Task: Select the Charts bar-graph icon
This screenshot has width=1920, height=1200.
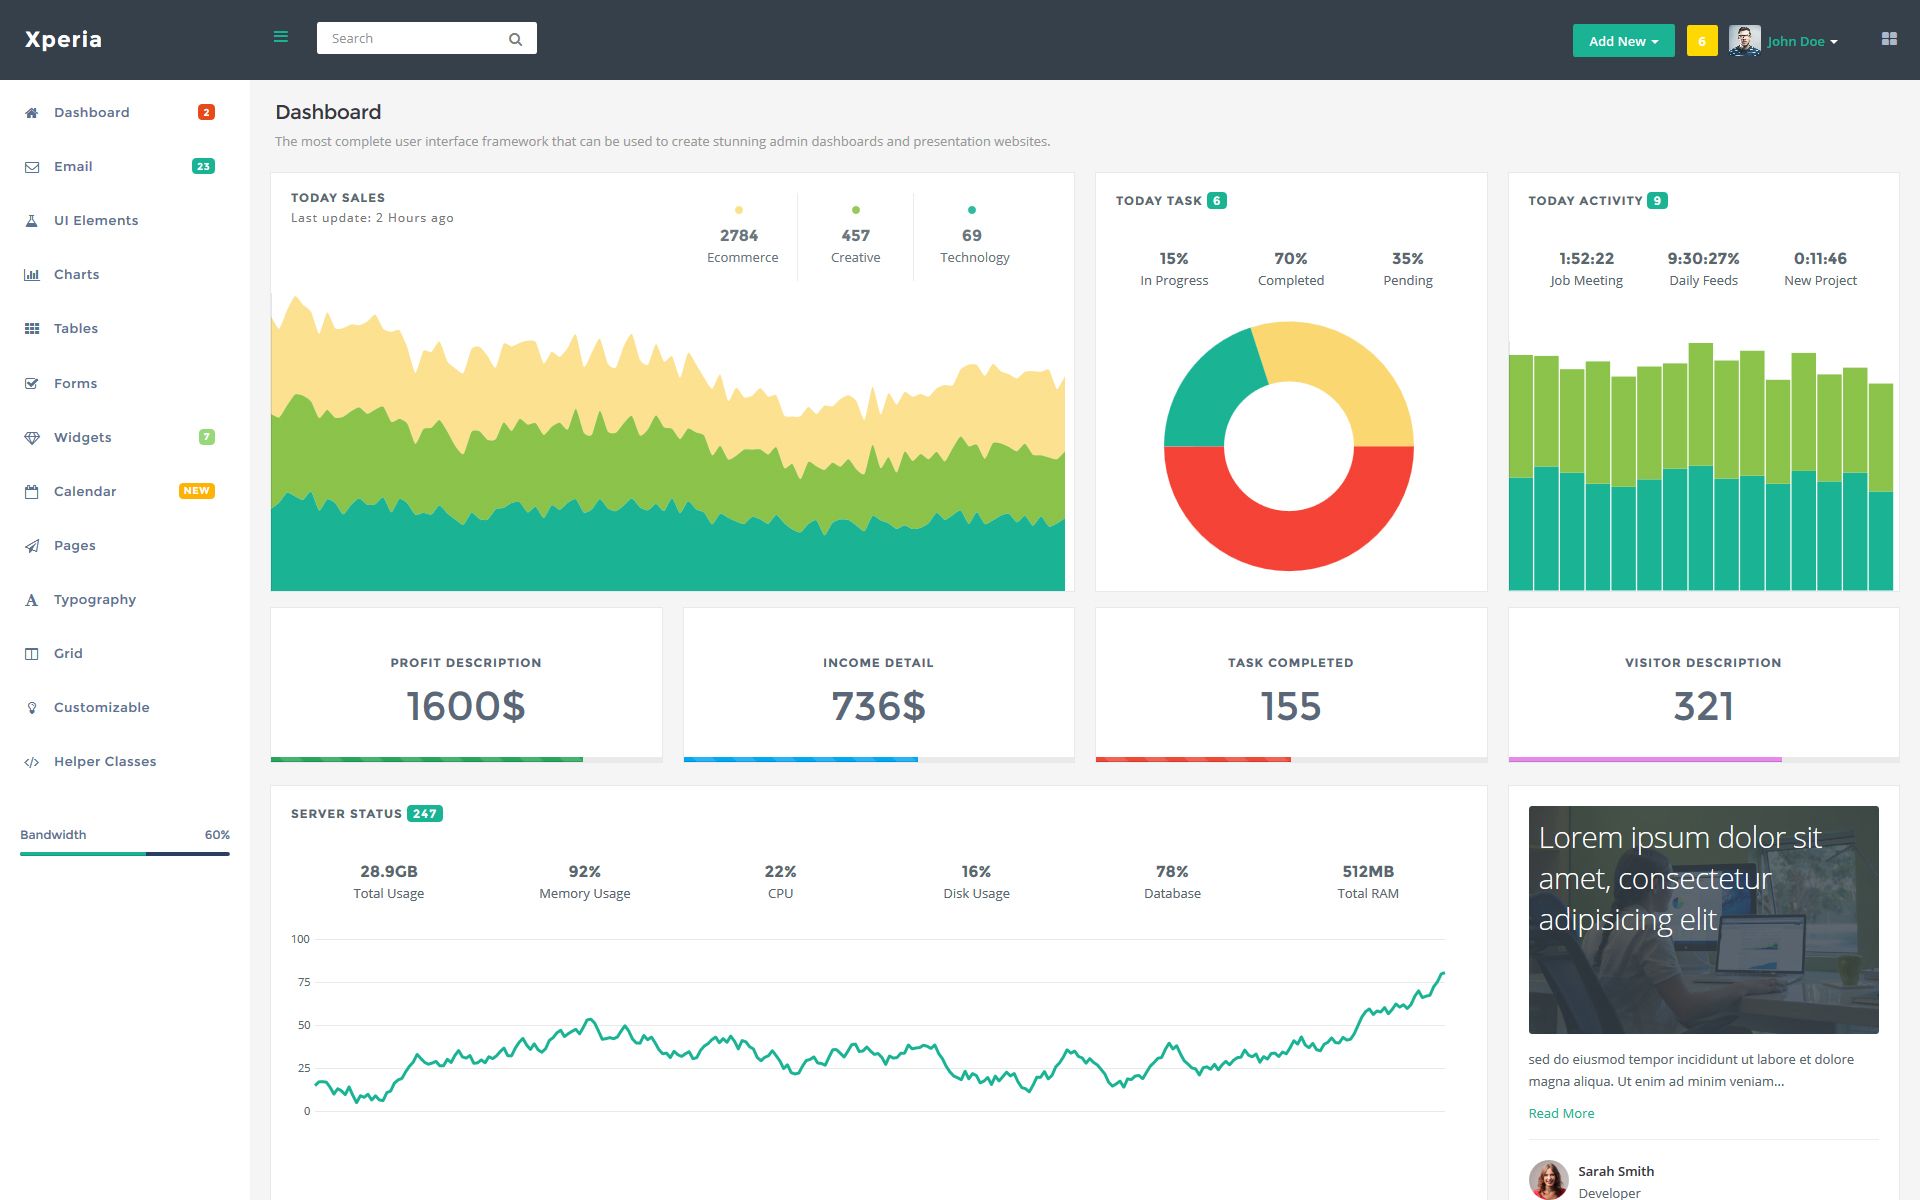Action: pyautogui.click(x=32, y=275)
